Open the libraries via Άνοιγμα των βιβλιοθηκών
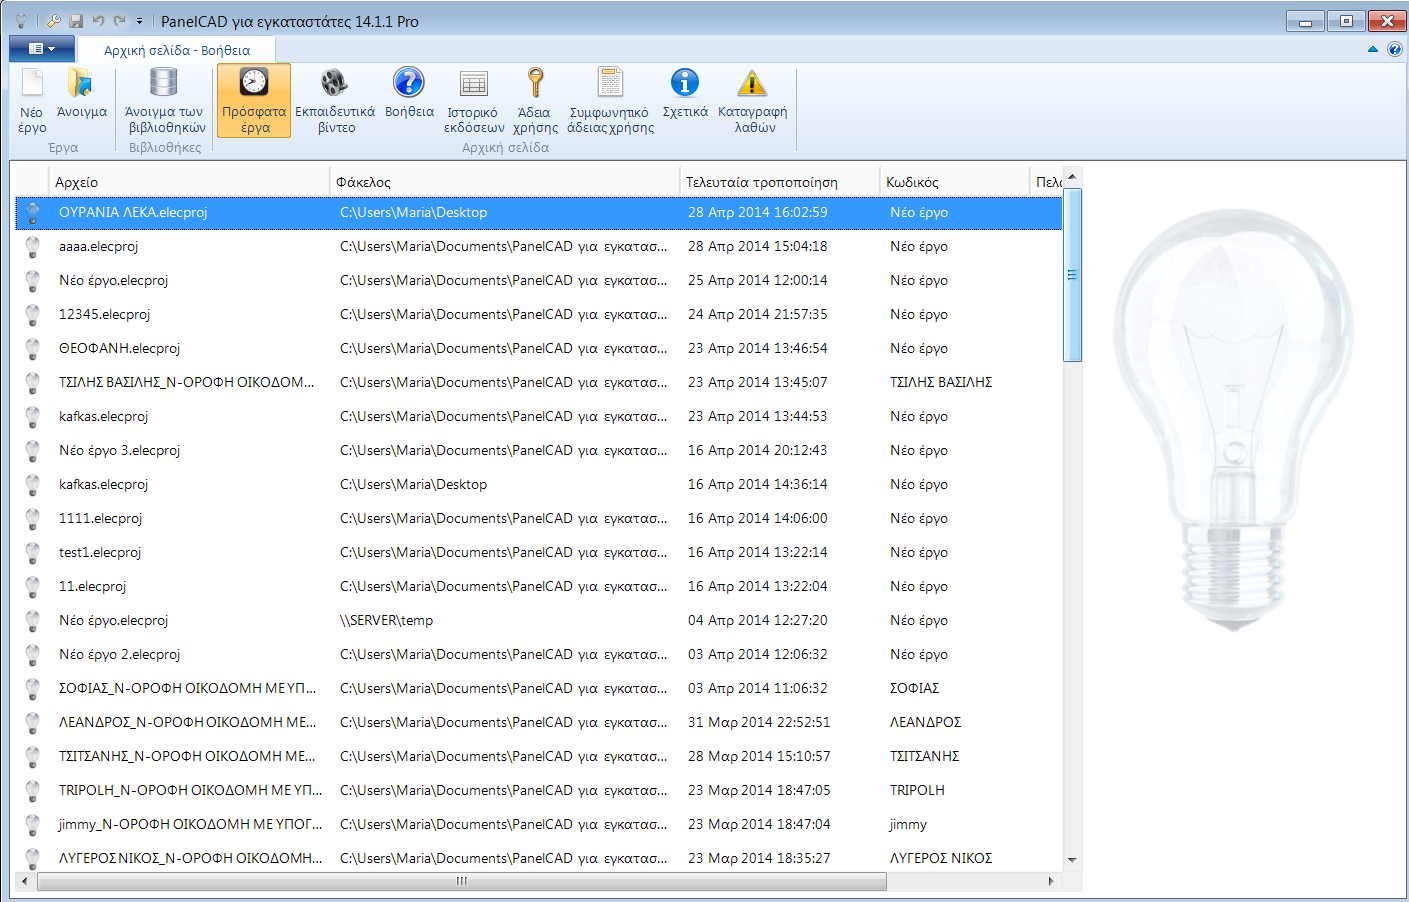Image resolution: width=1409 pixels, height=902 pixels. (x=163, y=100)
